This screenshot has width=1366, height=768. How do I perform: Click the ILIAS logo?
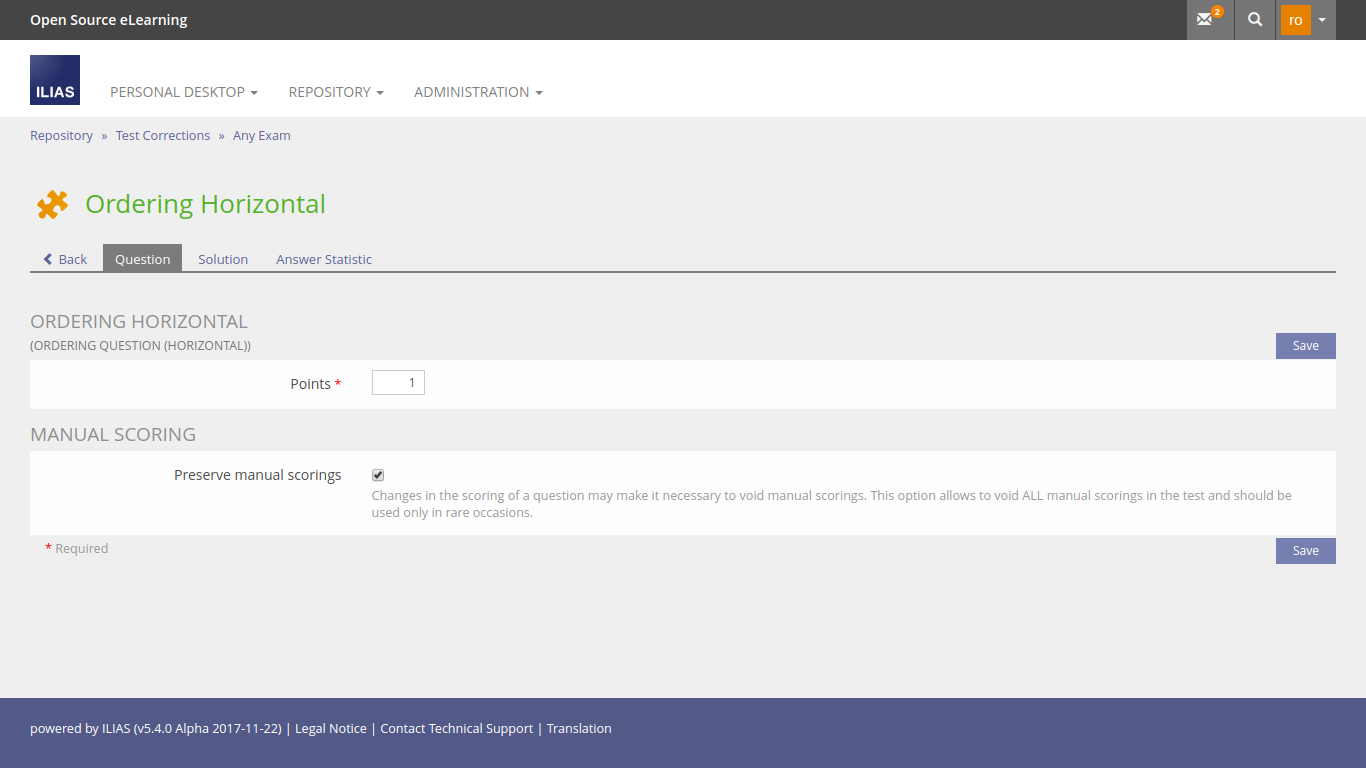point(55,80)
